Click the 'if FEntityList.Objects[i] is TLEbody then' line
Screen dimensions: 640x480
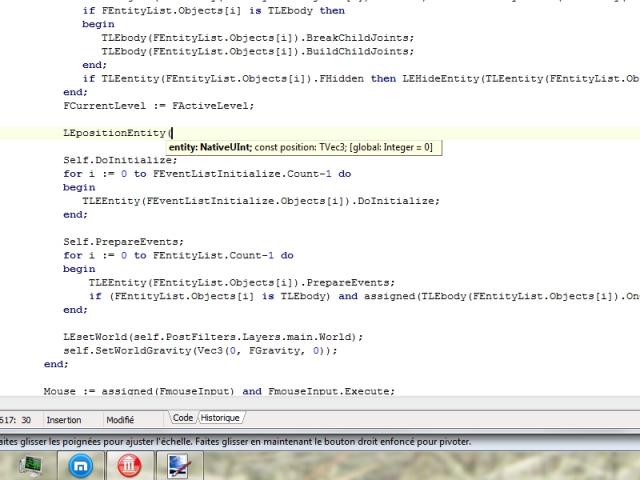coord(213,11)
